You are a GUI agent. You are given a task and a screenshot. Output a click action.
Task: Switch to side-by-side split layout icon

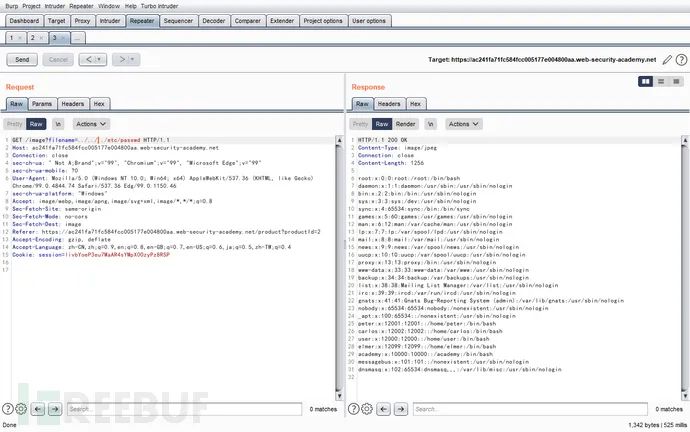[646, 81]
